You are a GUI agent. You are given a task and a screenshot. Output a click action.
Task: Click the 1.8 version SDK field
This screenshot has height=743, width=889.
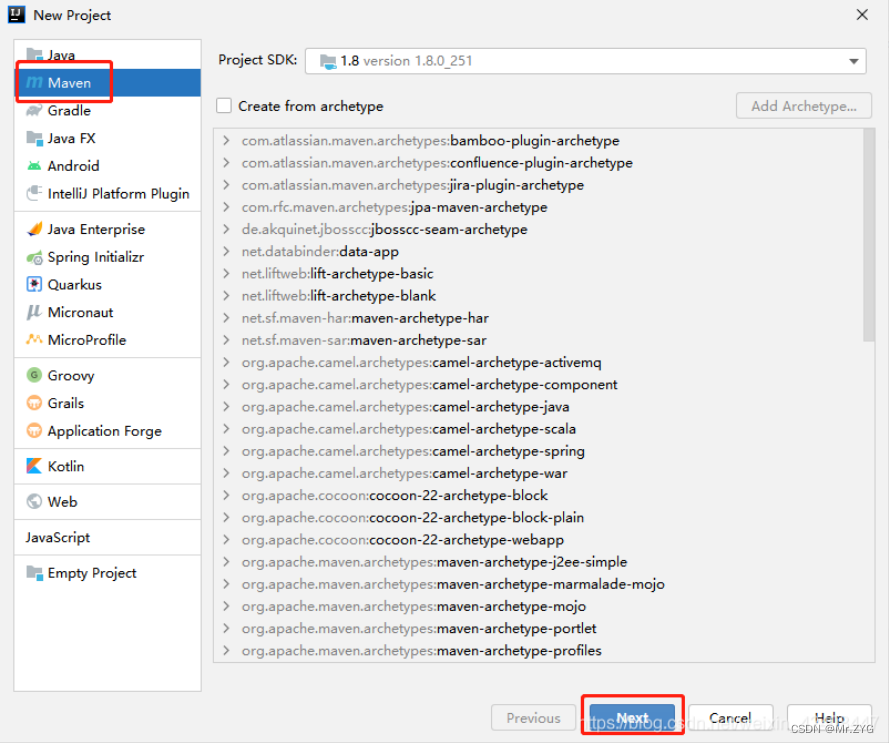coord(586,61)
